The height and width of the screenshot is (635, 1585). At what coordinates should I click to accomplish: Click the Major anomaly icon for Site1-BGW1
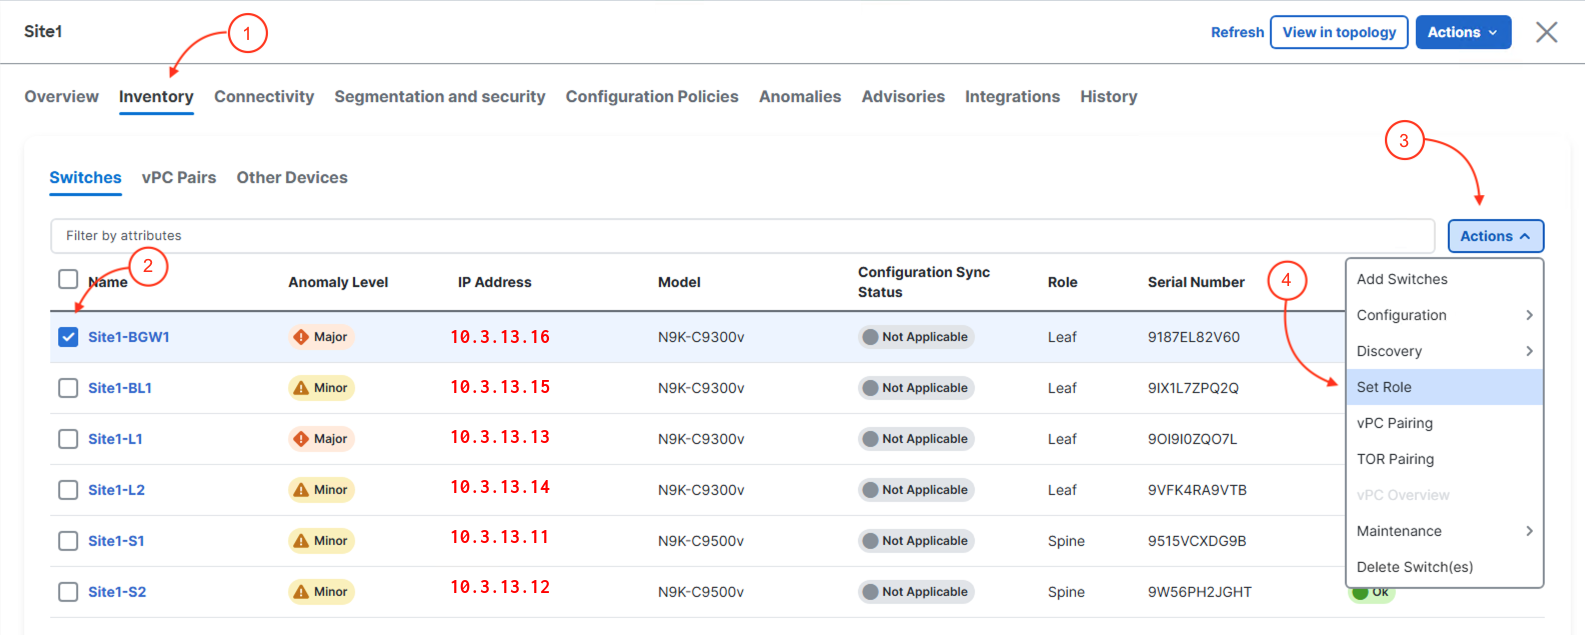pos(301,337)
